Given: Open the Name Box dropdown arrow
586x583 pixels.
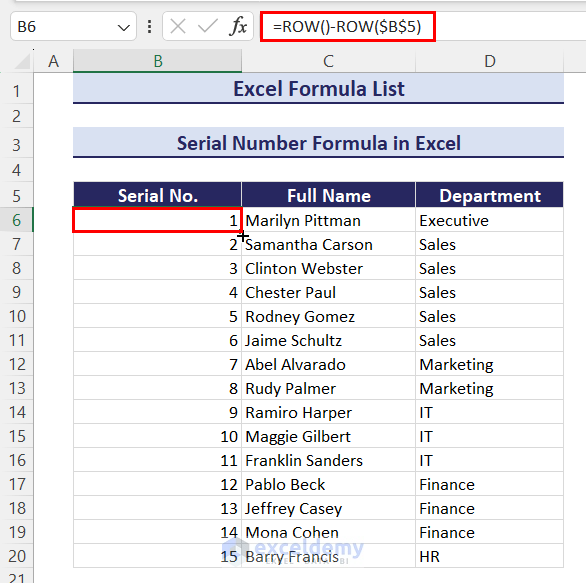Looking at the screenshot, I should [x=123, y=27].
